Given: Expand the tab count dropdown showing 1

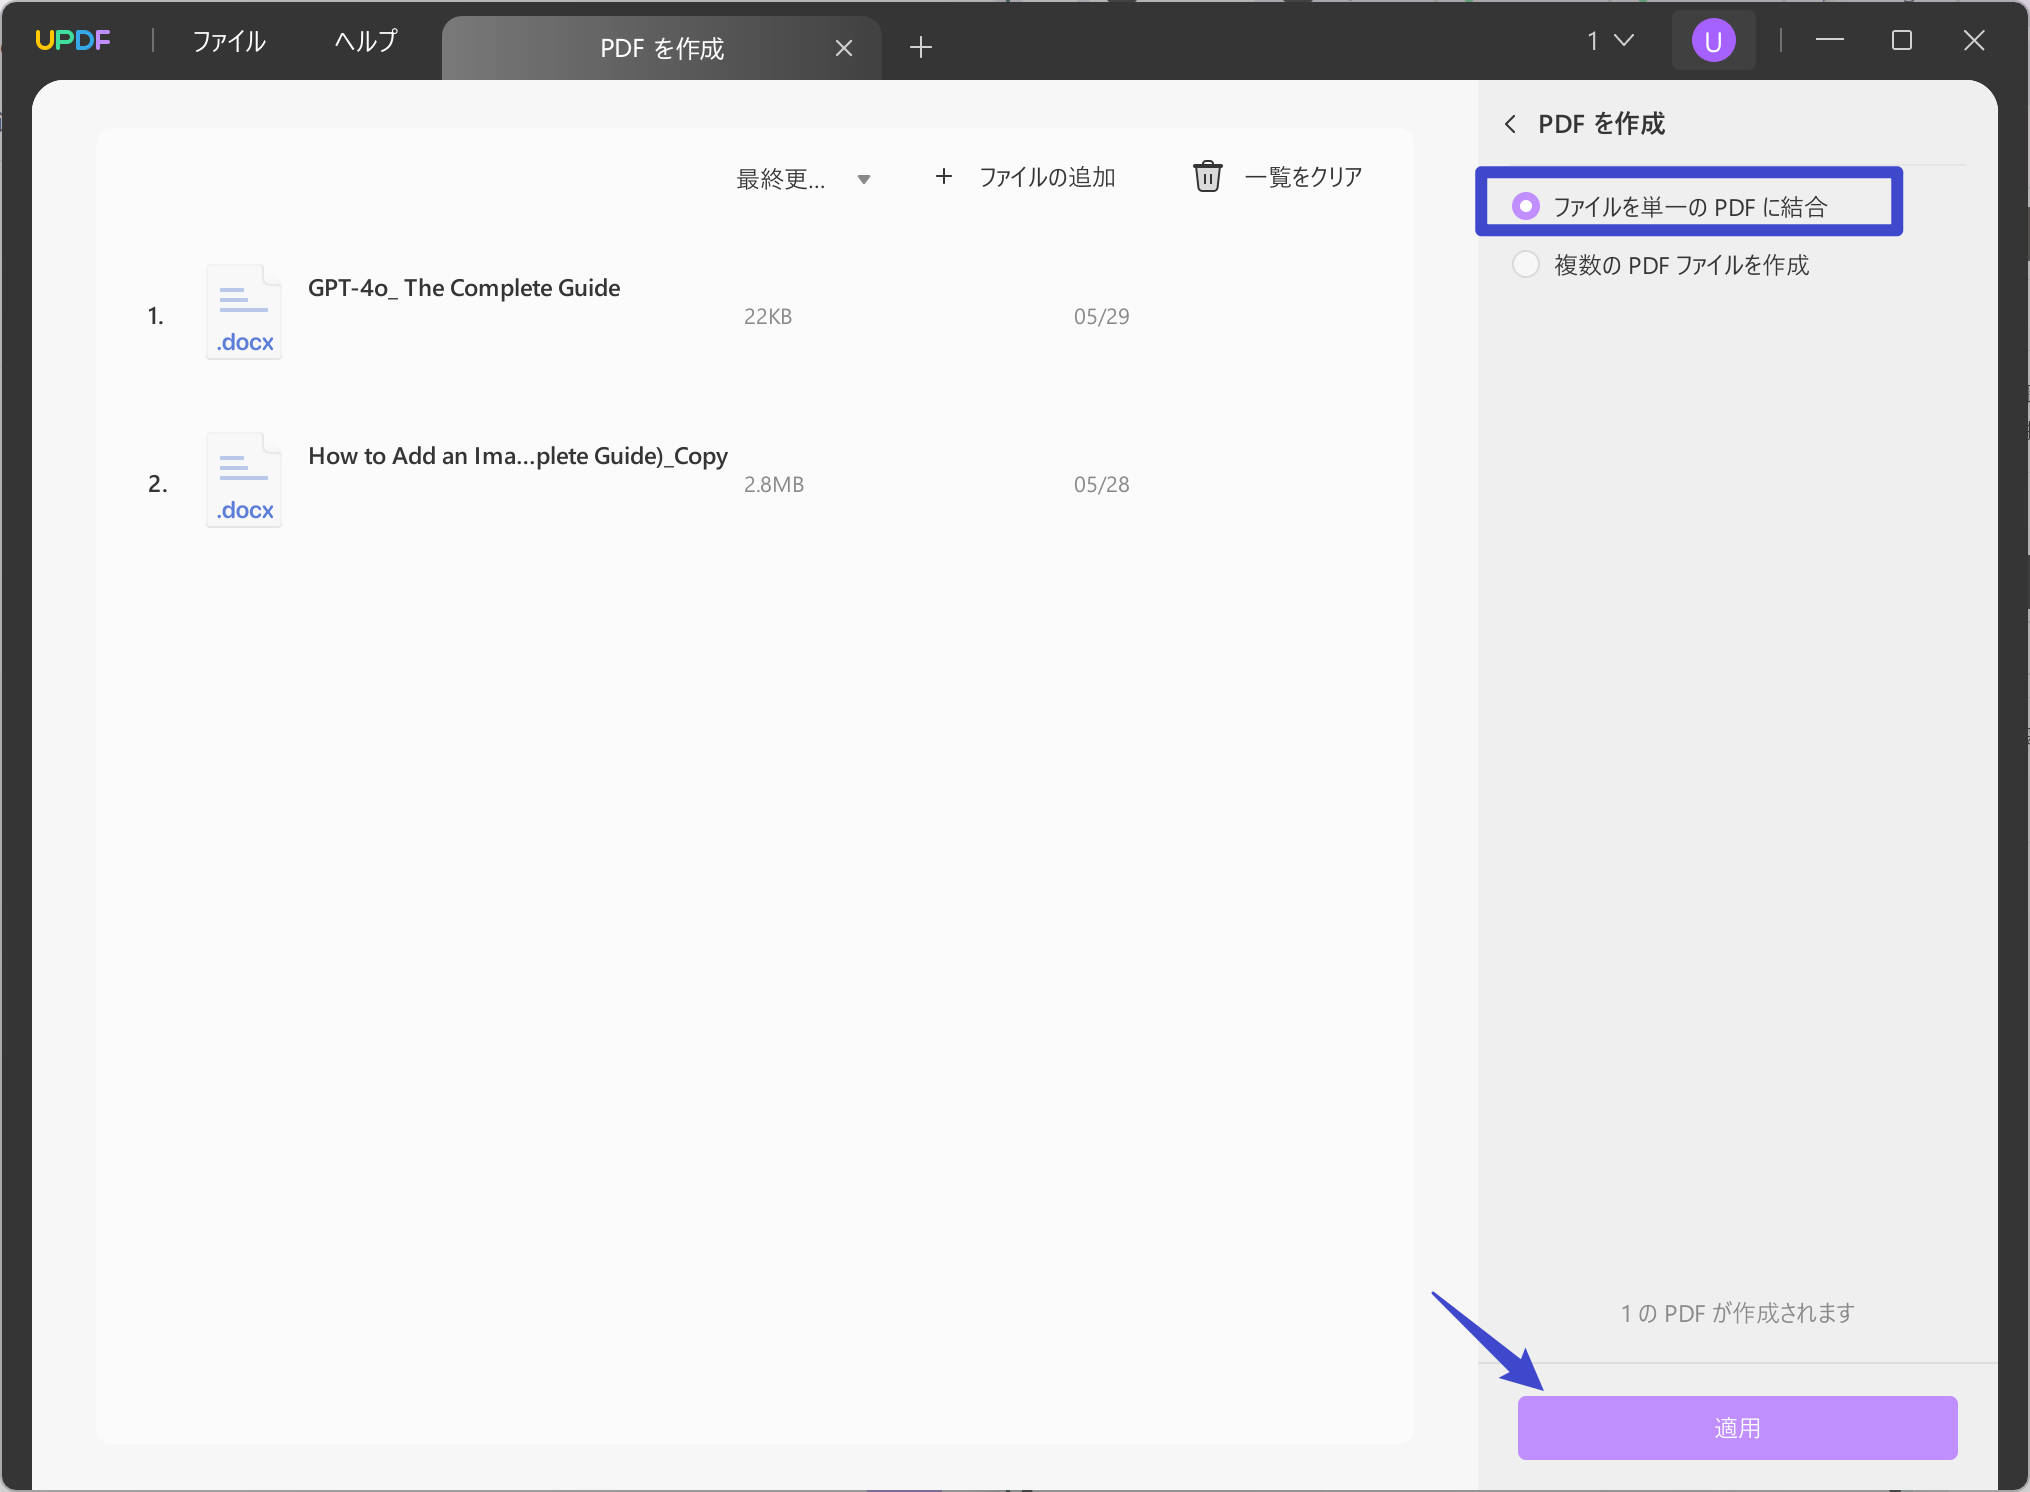Looking at the screenshot, I should pyautogui.click(x=1610, y=41).
